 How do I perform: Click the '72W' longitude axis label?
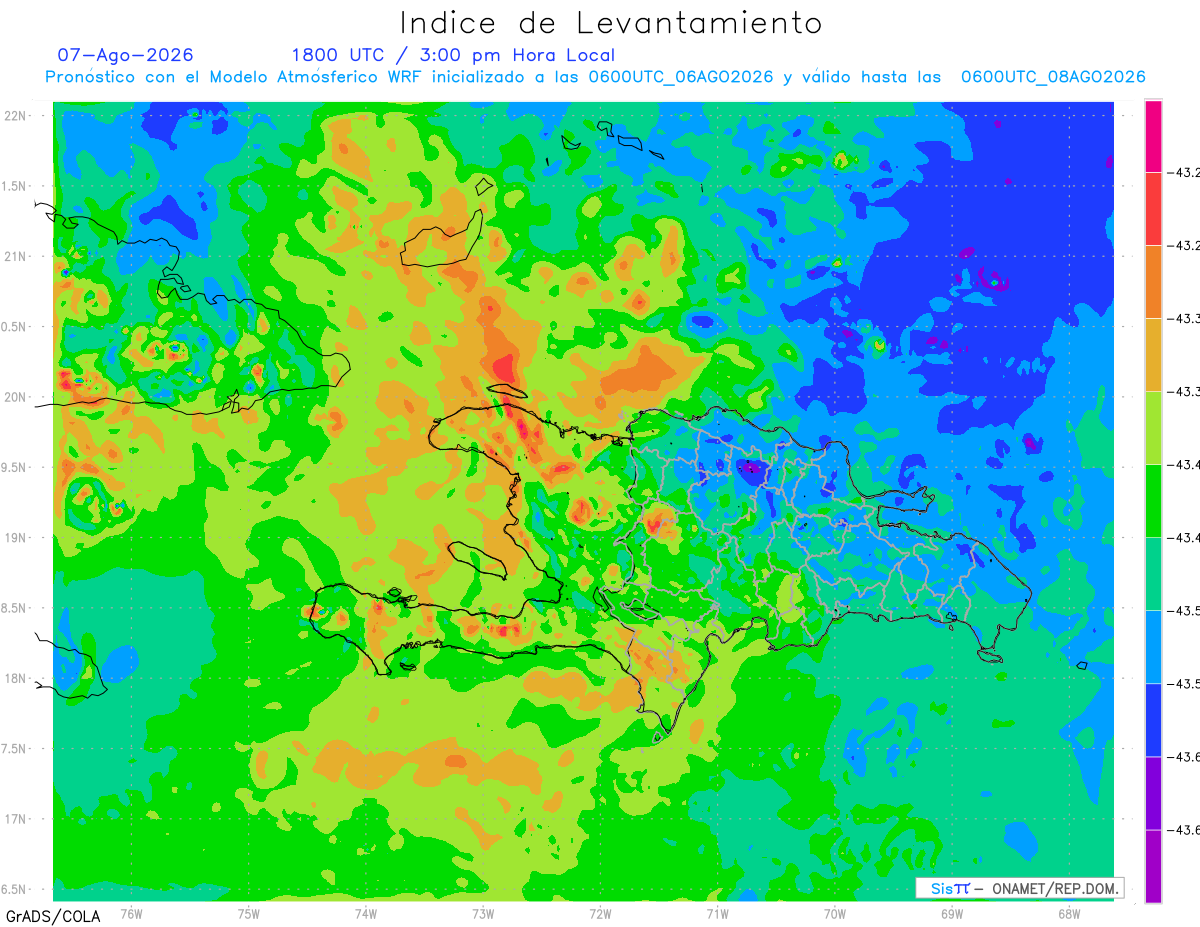pyautogui.click(x=600, y=913)
